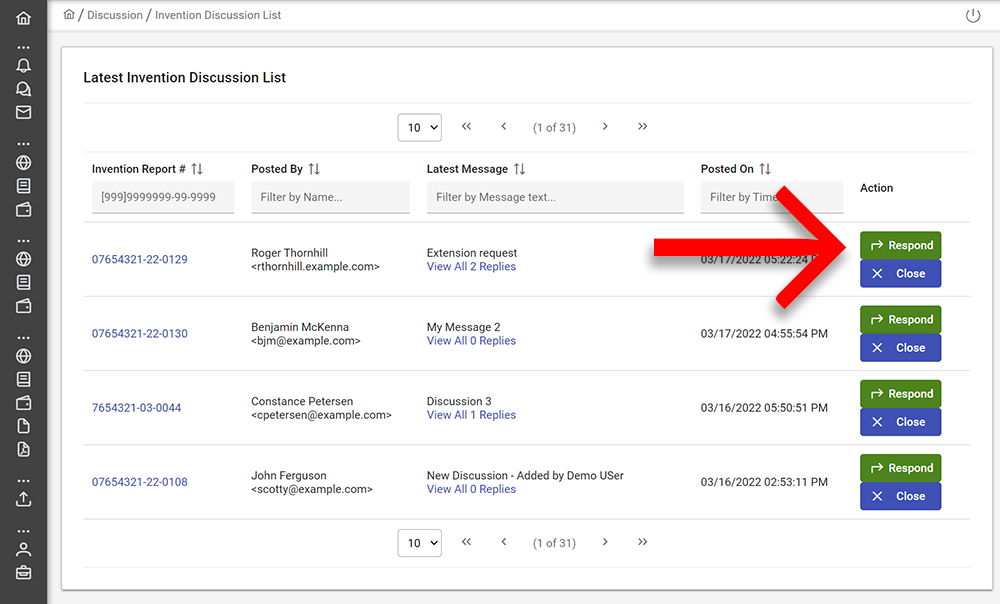Viewport: 1000px width, 604px height.
Task: Open bottom rows-per-page dropdown showing 10
Action: pyautogui.click(x=420, y=543)
